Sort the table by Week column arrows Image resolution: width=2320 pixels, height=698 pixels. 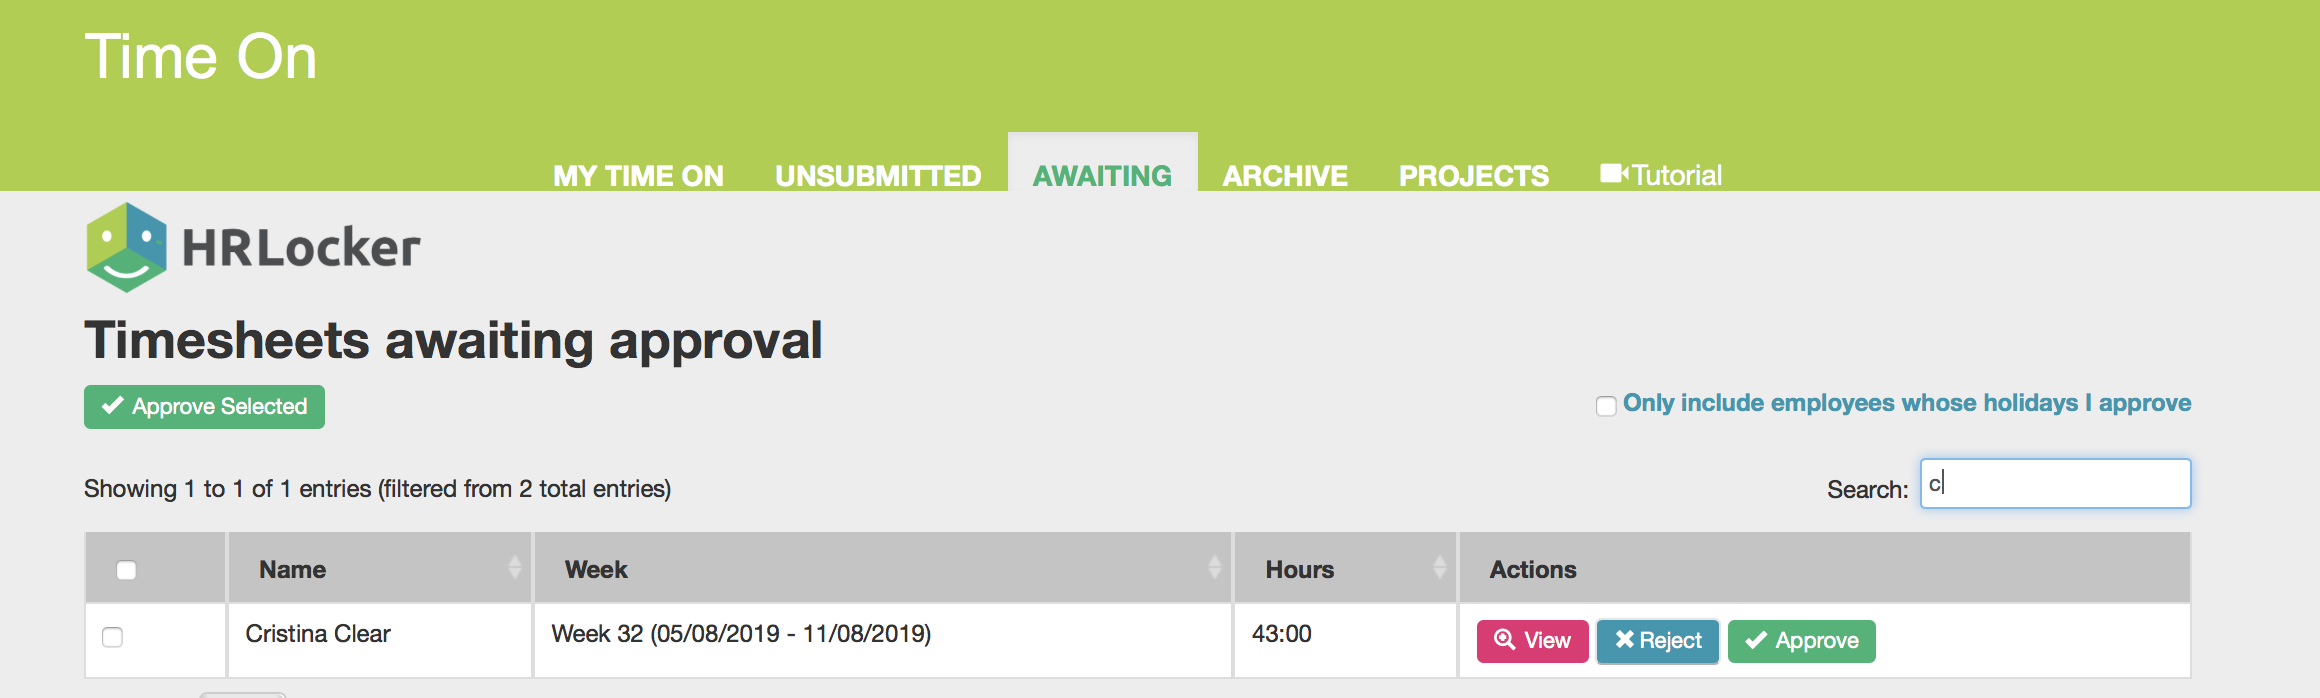click(1214, 568)
